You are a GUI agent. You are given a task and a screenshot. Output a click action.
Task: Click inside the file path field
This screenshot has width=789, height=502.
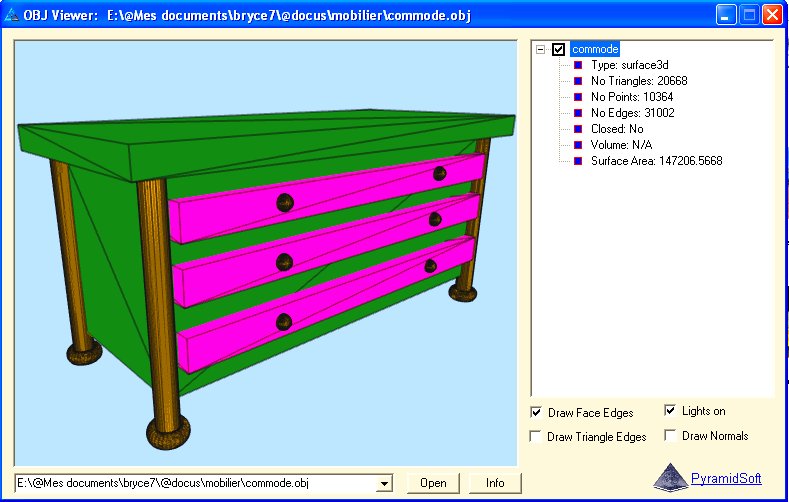(x=196, y=483)
